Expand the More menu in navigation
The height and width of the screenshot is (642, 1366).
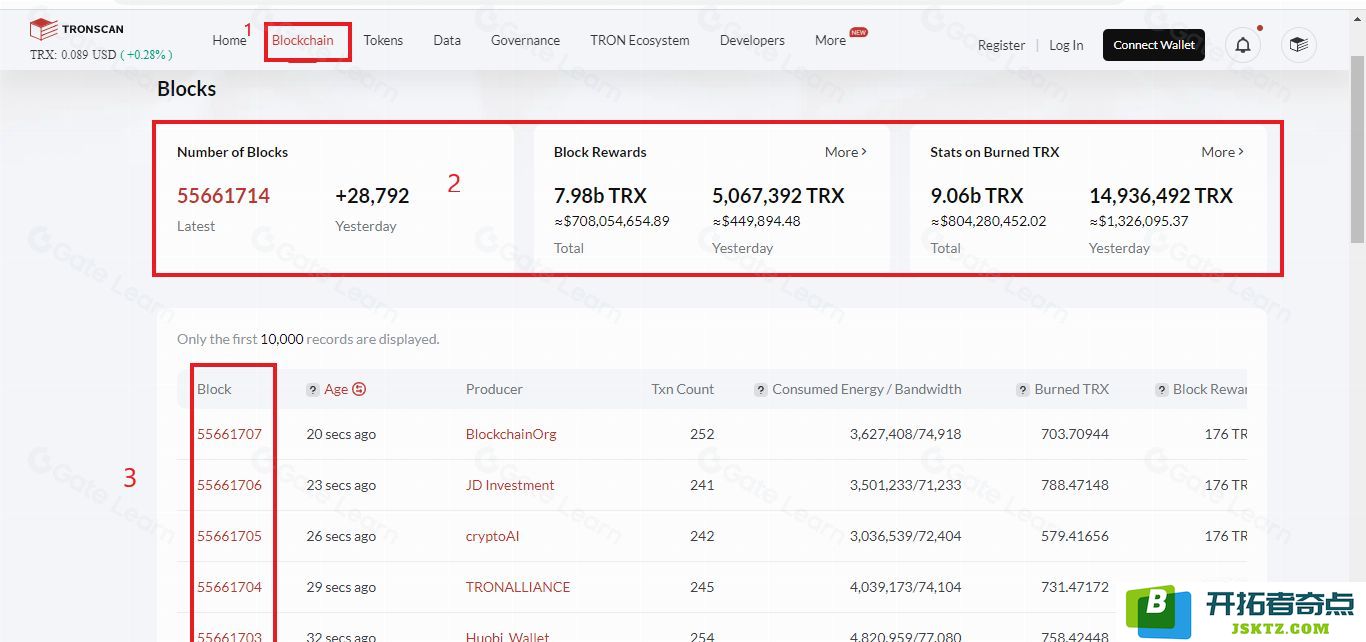(830, 40)
